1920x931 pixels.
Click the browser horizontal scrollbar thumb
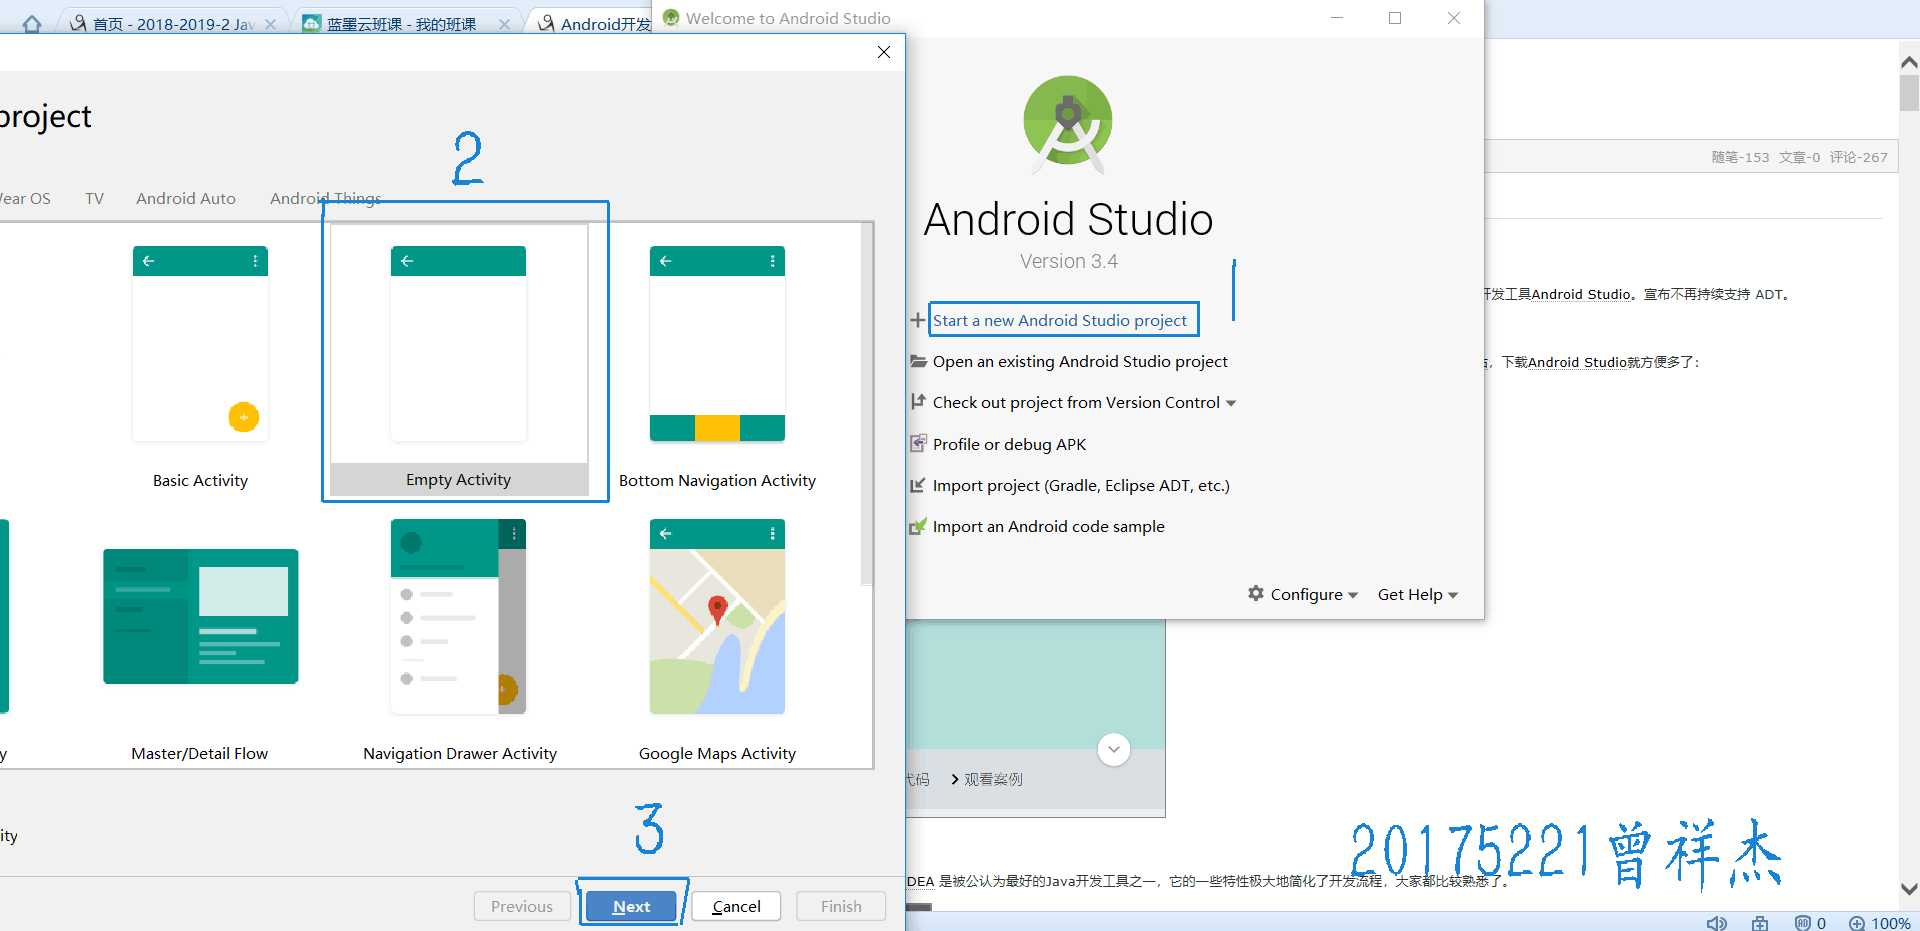[919, 907]
